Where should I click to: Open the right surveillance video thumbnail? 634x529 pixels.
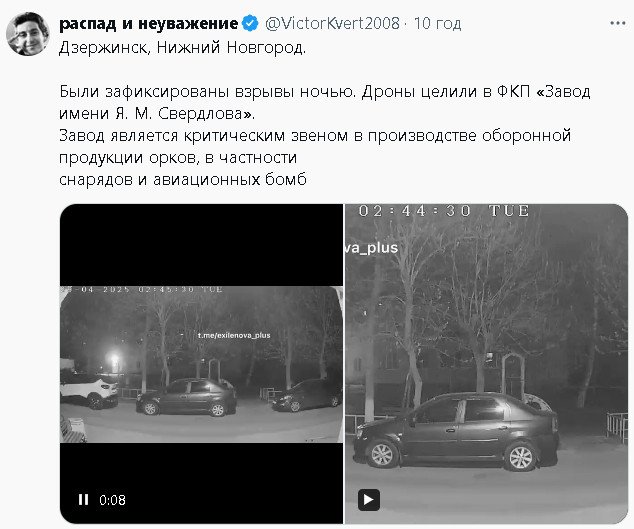coord(486,364)
